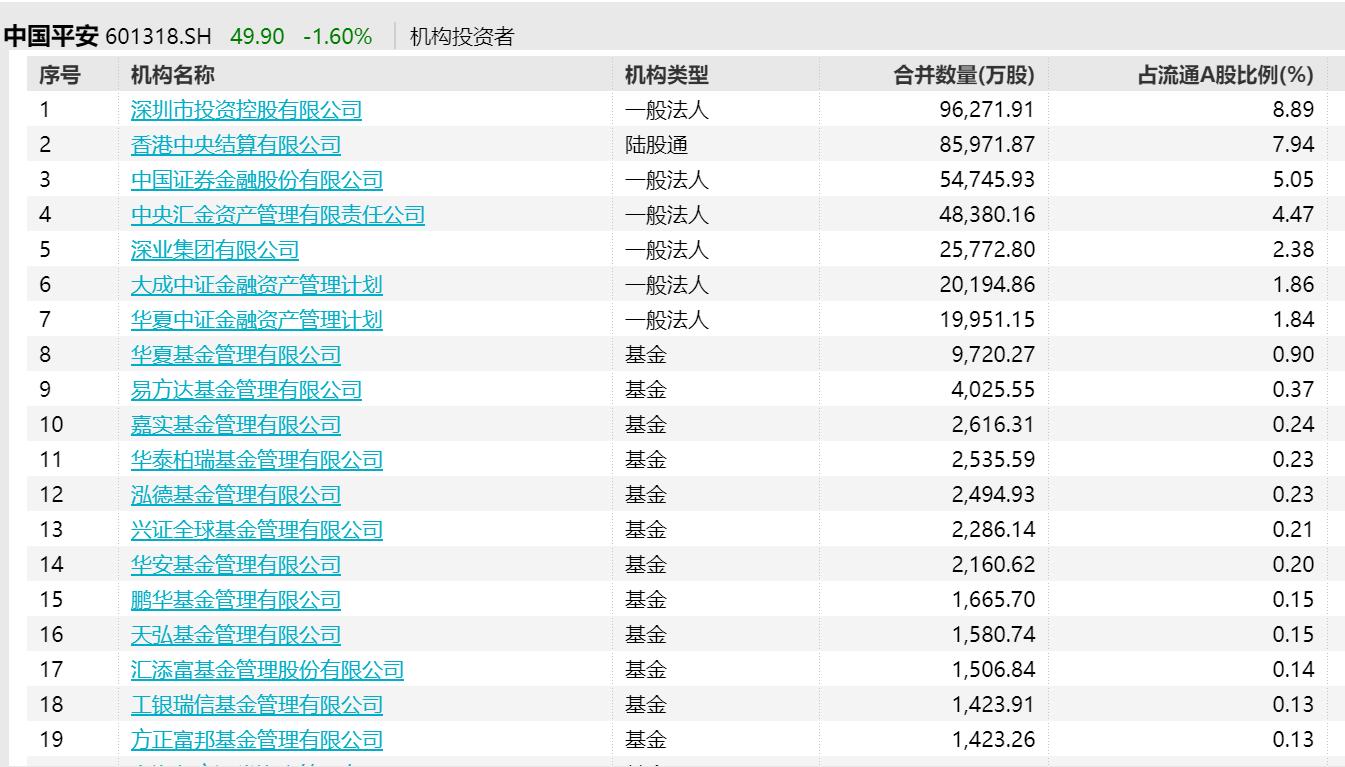The image size is (1345, 767).
Task: Open 香港中央结算有限公司 link
Action: pyautogui.click(x=236, y=145)
